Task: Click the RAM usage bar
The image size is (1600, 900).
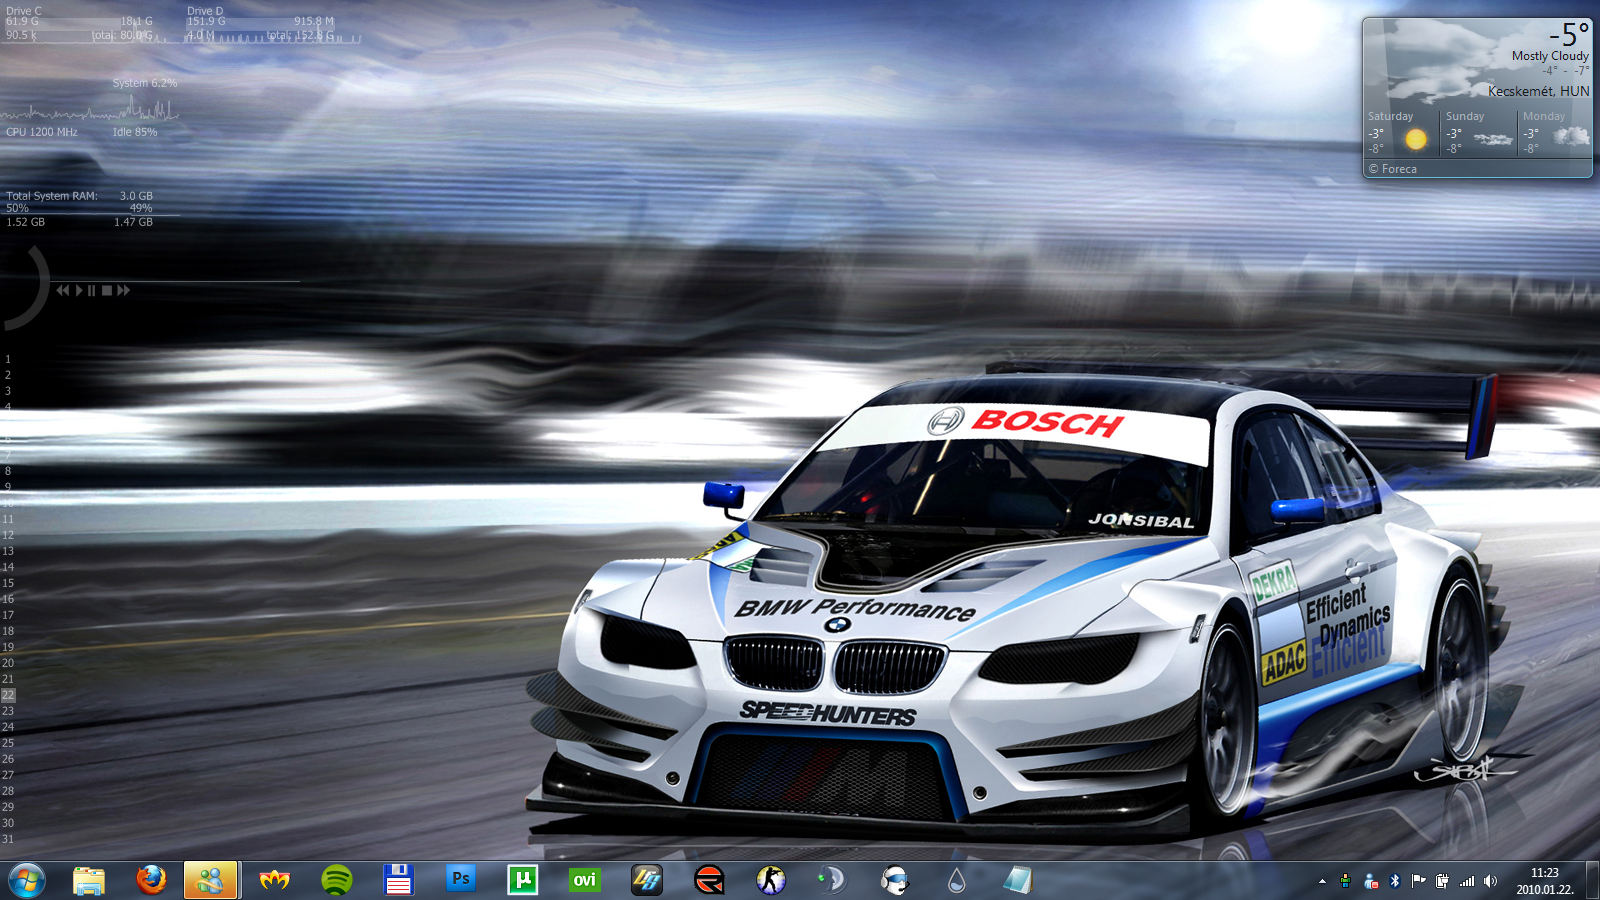Action: pyautogui.click(x=93, y=214)
